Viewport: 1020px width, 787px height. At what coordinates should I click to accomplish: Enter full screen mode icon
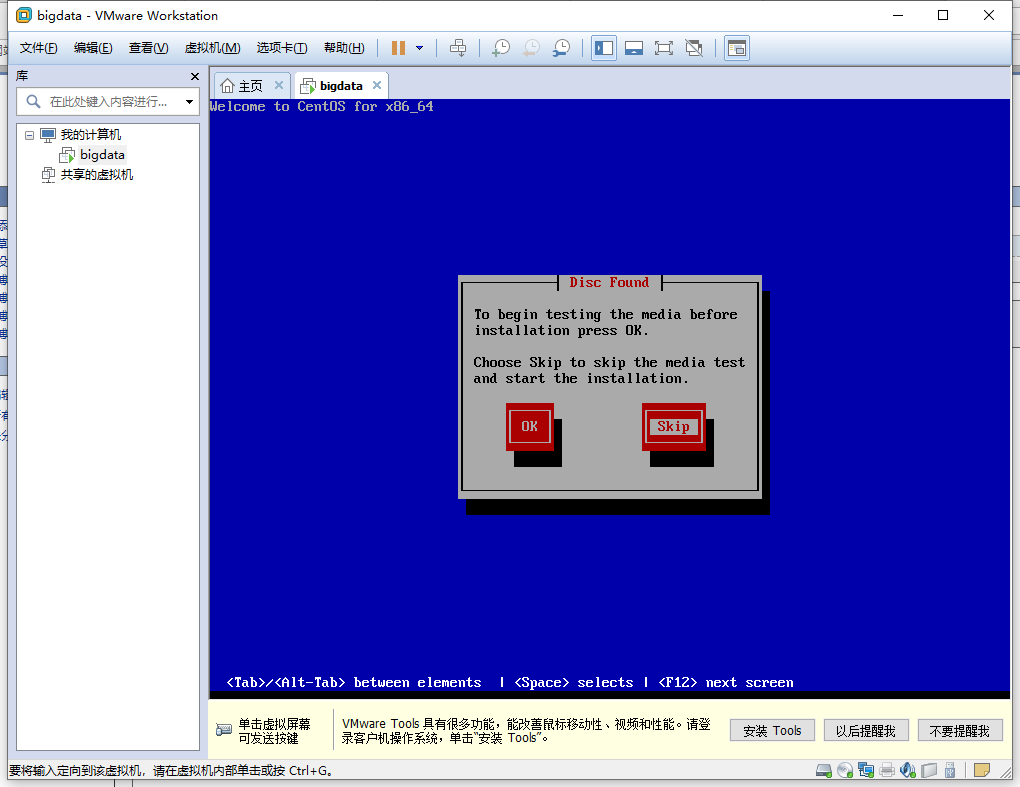point(664,48)
